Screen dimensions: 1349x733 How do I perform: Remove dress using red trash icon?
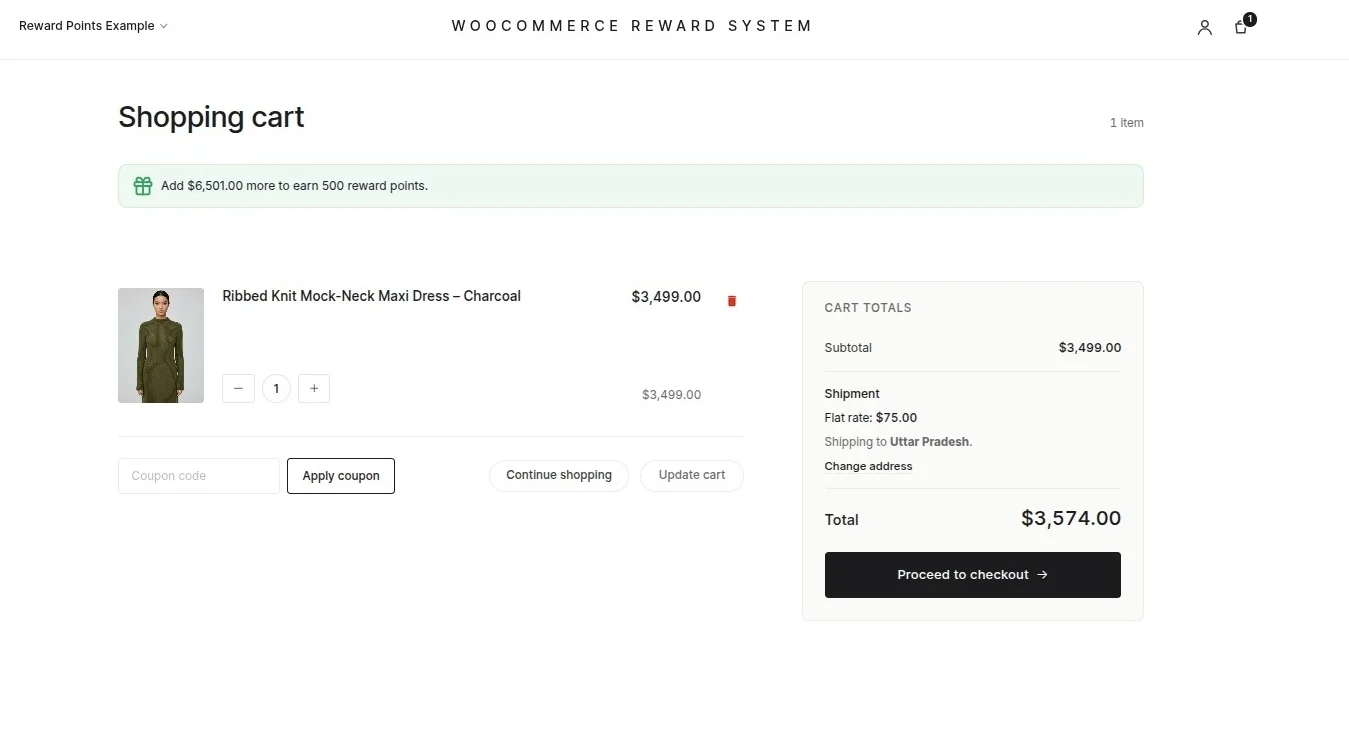731,301
